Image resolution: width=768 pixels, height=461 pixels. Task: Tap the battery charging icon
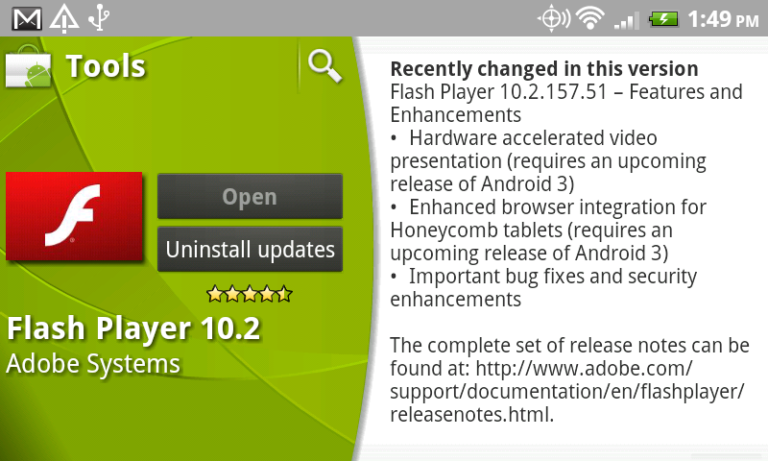(x=663, y=19)
